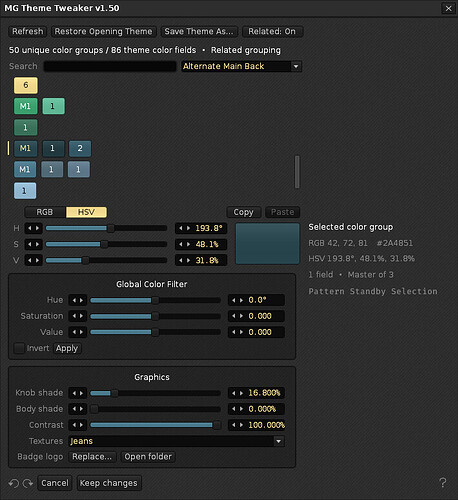Switch color mode to RGB
458x500 pixels.
pos(45,212)
